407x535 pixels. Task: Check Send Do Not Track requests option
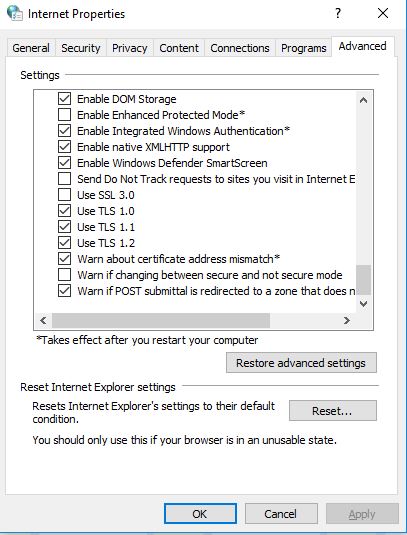click(64, 179)
